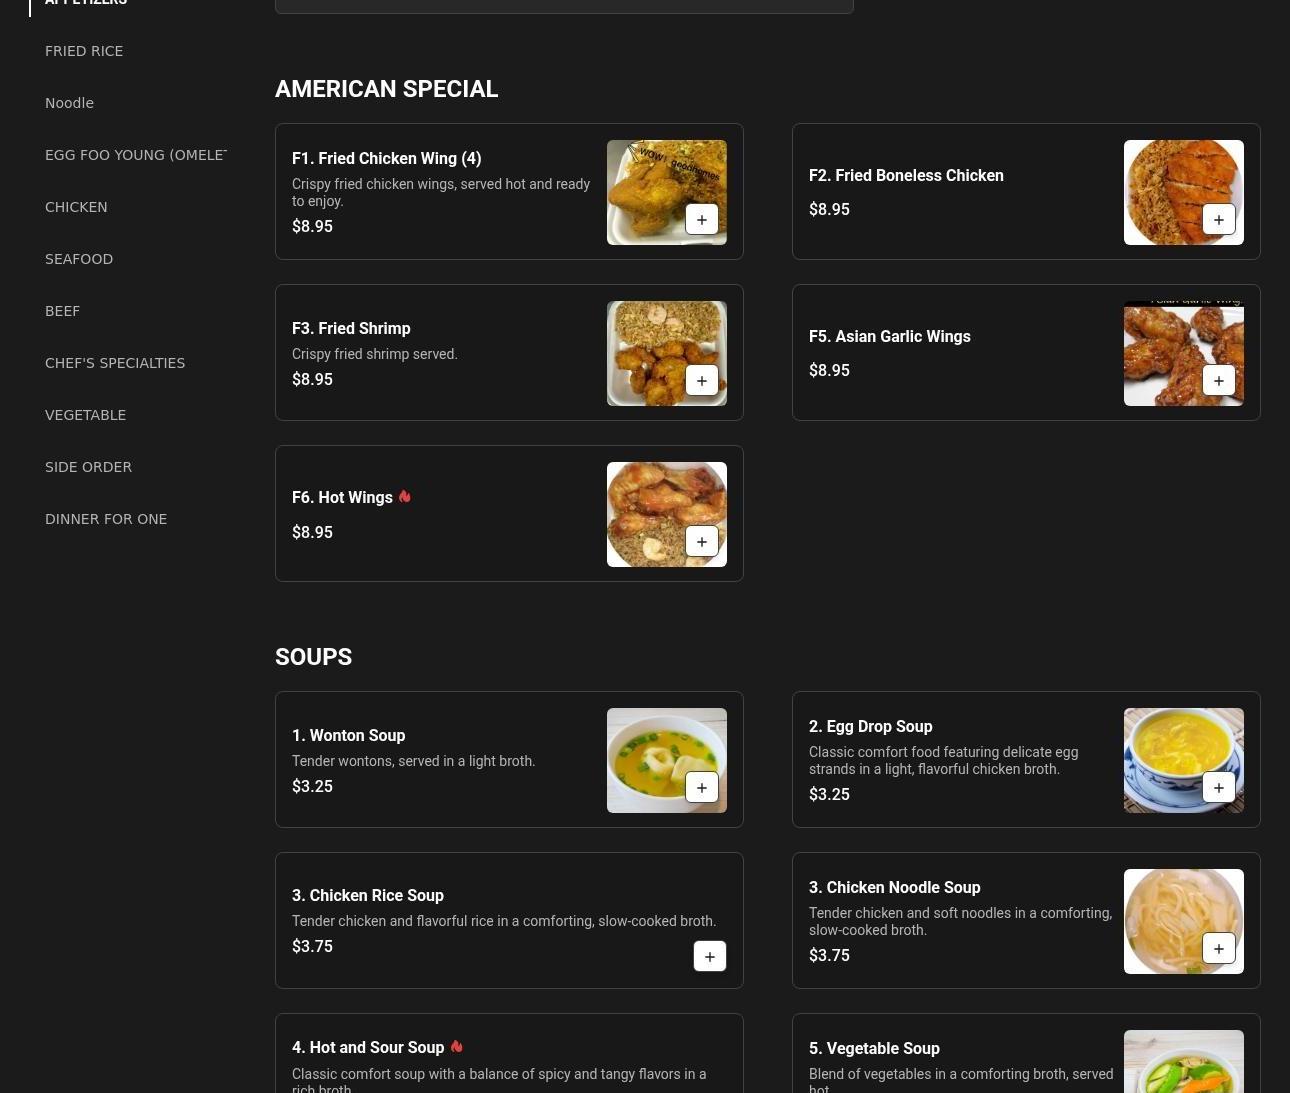Select the "1. Wonton Soup" title
This screenshot has width=1290, height=1093.
[x=349, y=735]
